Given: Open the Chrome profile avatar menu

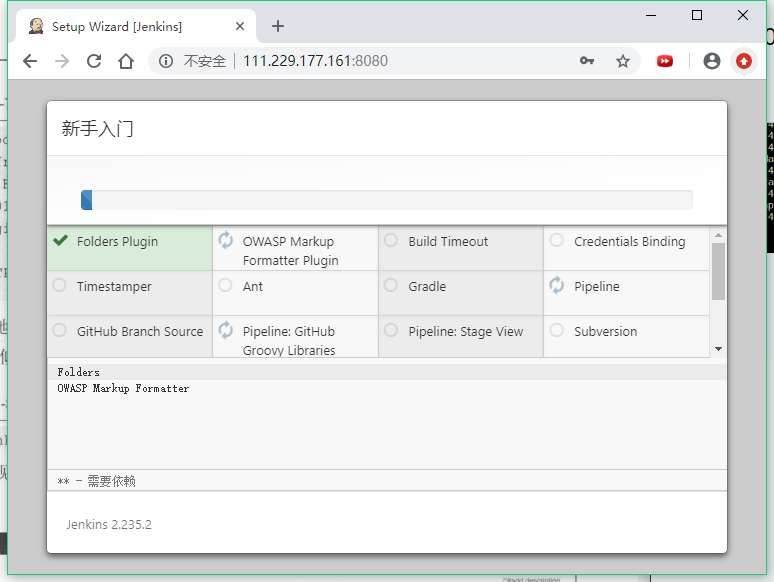Looking at the screenshot, I should (711, 61).
